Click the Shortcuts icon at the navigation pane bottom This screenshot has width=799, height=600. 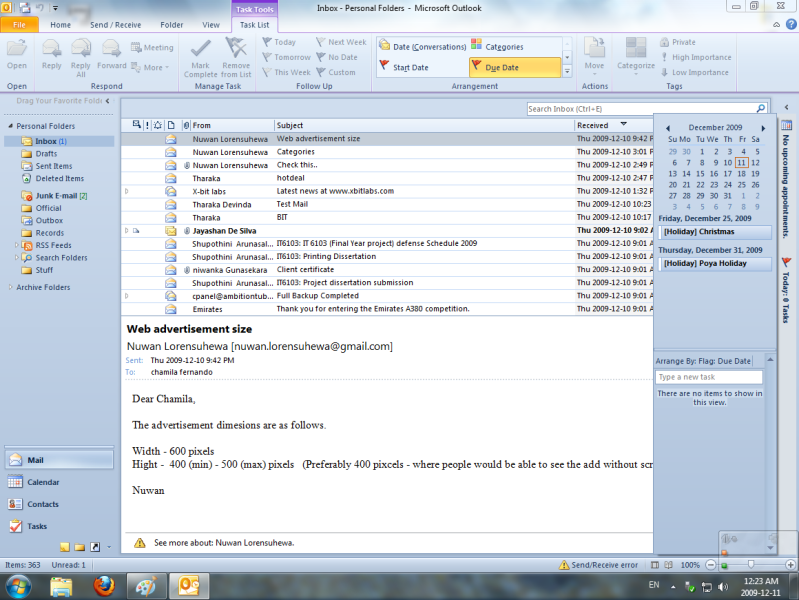[95, 547]
